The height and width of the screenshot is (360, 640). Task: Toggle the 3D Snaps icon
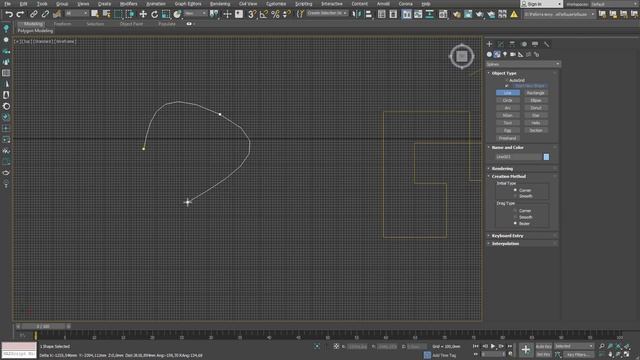point(252,14)
